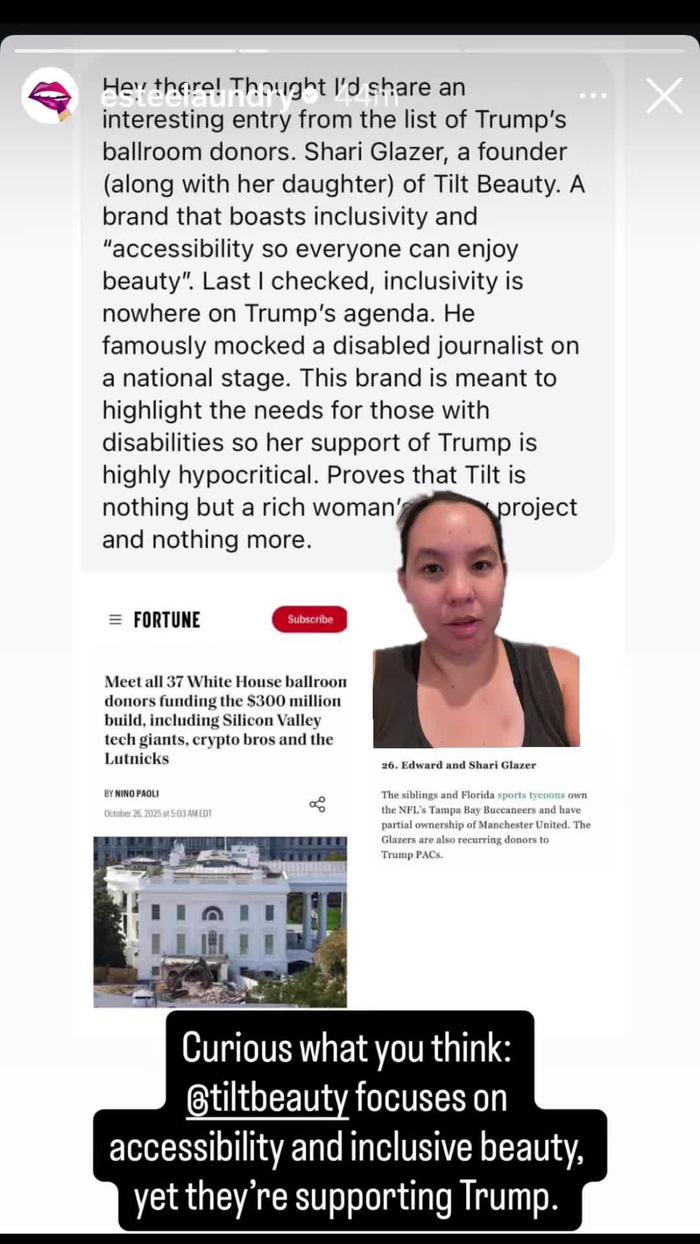Tap the White House demolition photo
Image resolution: width=700 pixels, height=1244 pixels.
point(220,922)
